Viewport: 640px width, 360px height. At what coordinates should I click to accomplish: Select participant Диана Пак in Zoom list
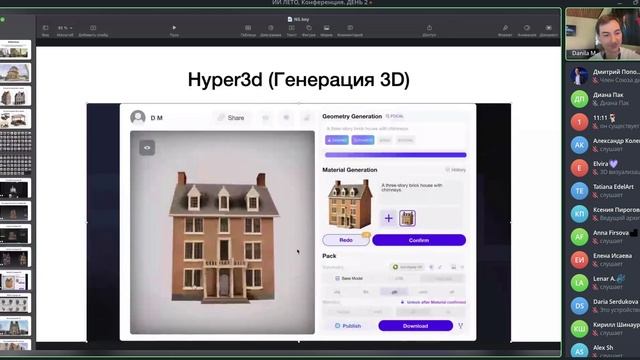604,99
